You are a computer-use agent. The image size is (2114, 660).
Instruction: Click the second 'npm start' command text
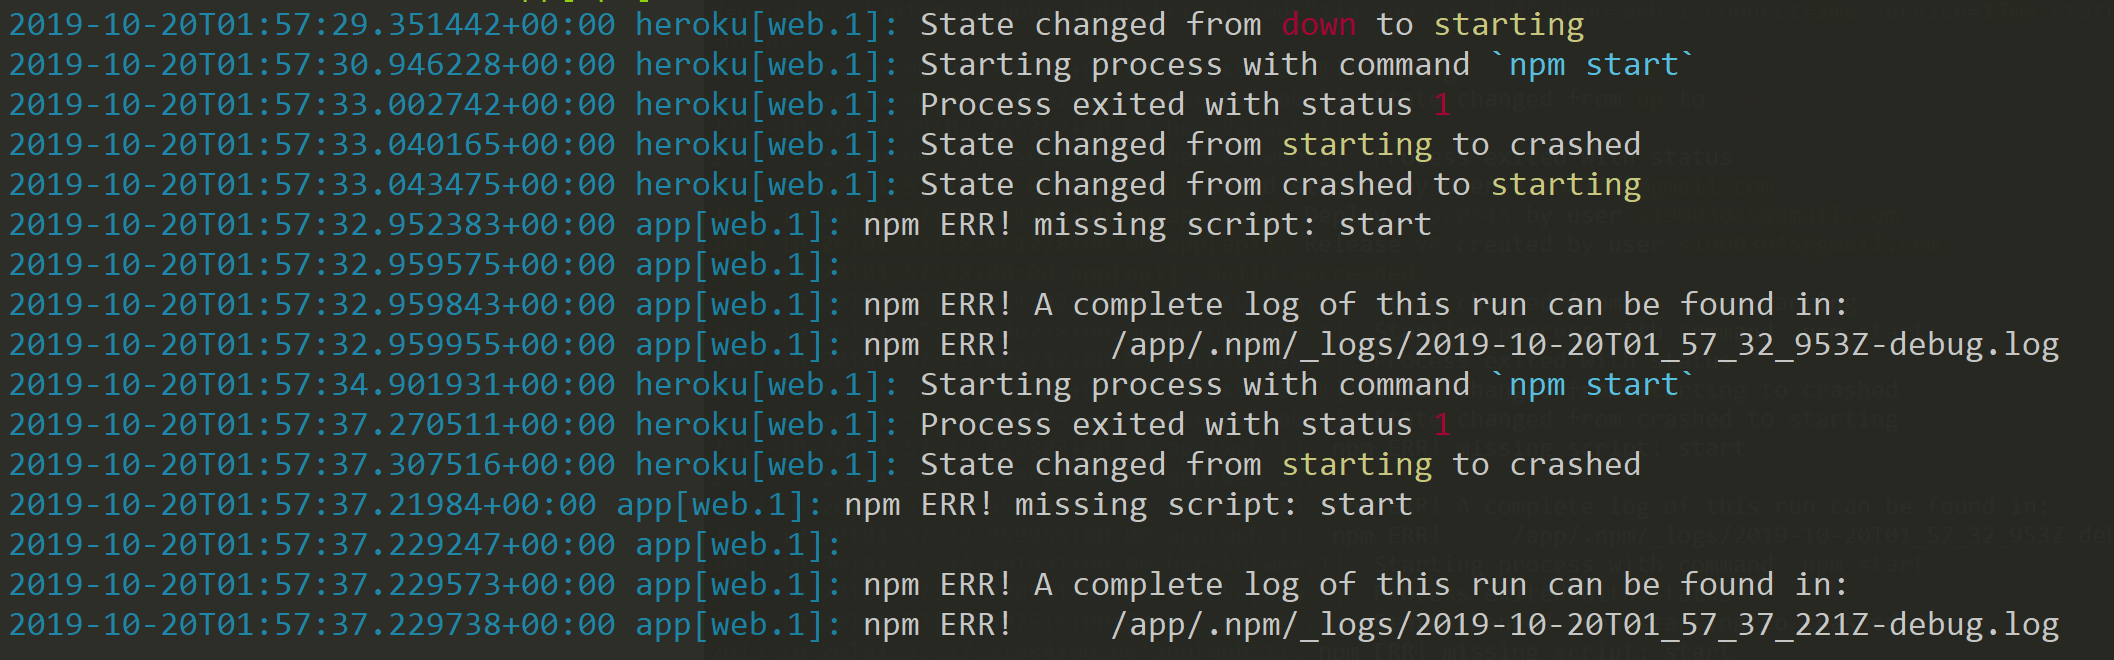1594,385
